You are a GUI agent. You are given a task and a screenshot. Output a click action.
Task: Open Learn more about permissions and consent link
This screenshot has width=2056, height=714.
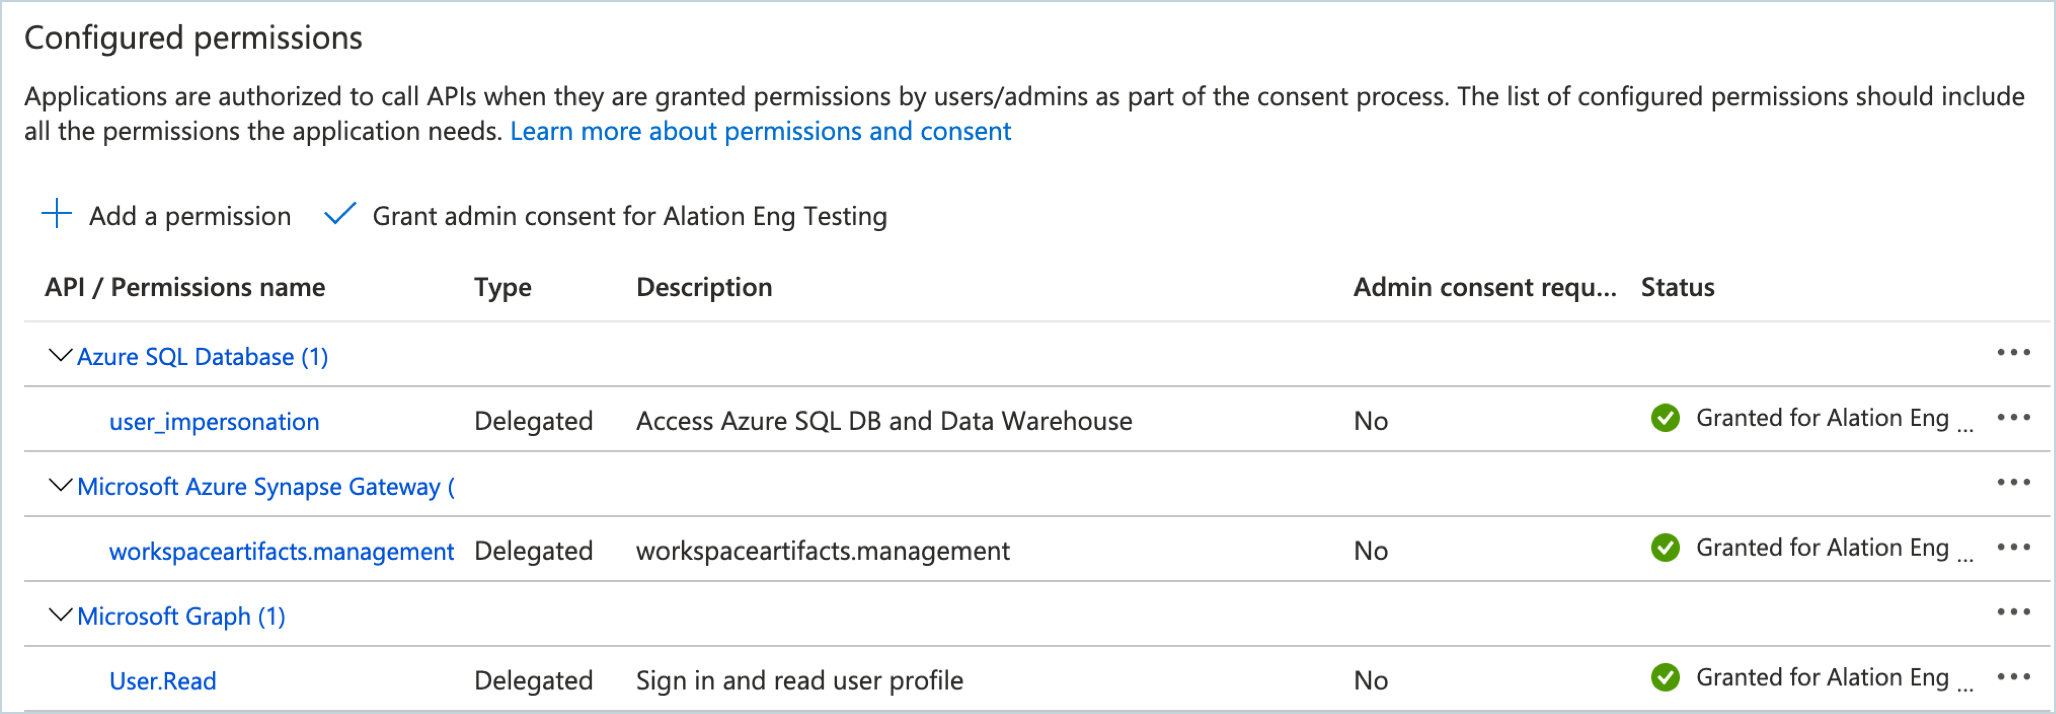(x=761, y=131)
